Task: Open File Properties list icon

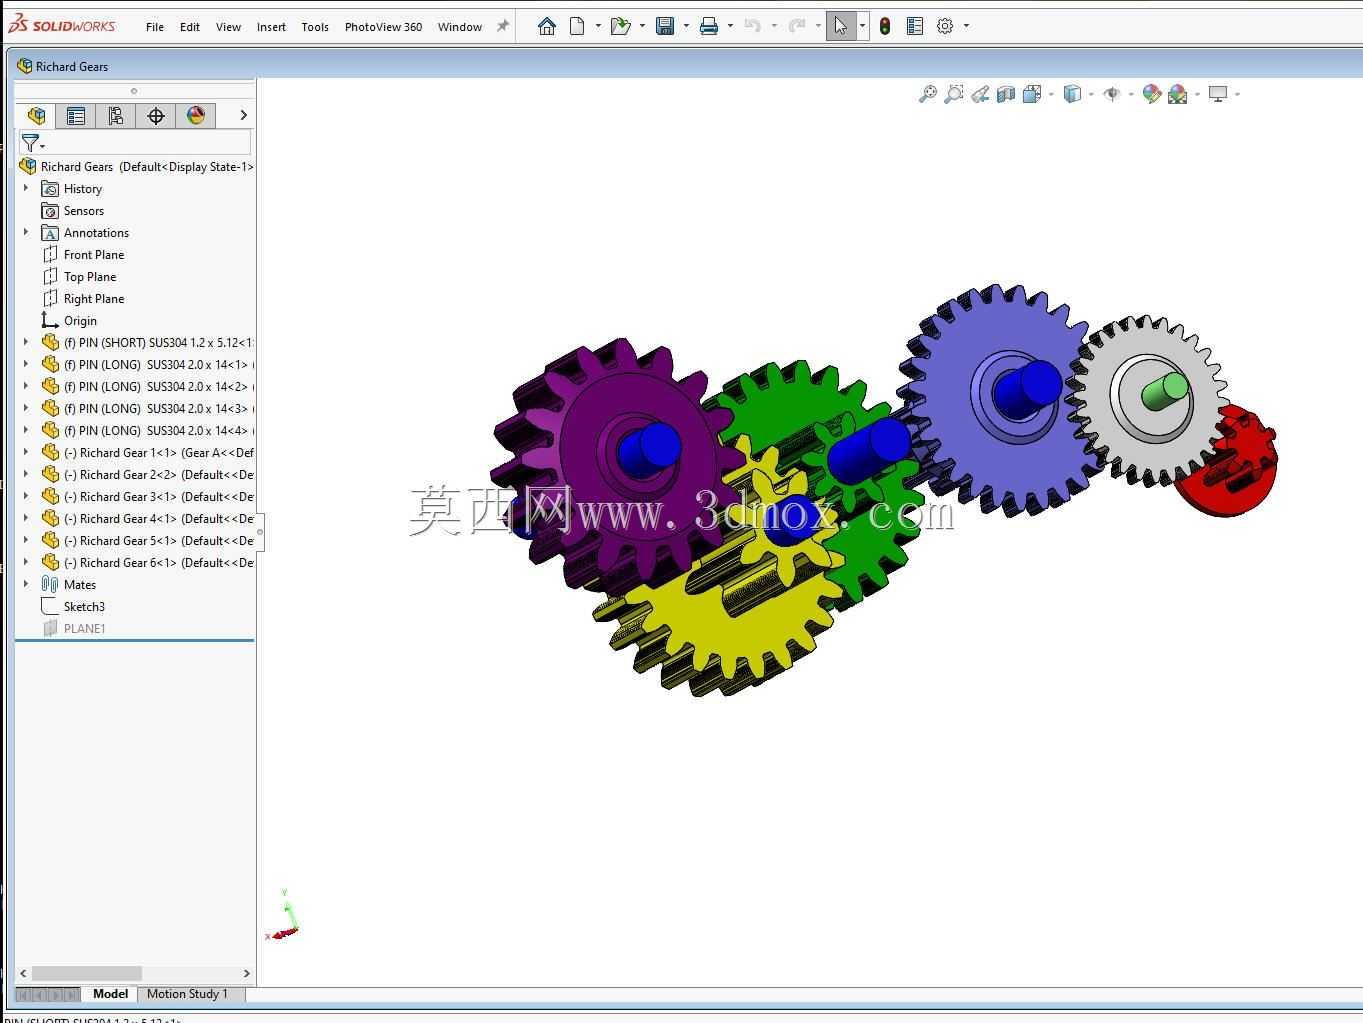Action: pyautogui.click(x=914, y=26)
